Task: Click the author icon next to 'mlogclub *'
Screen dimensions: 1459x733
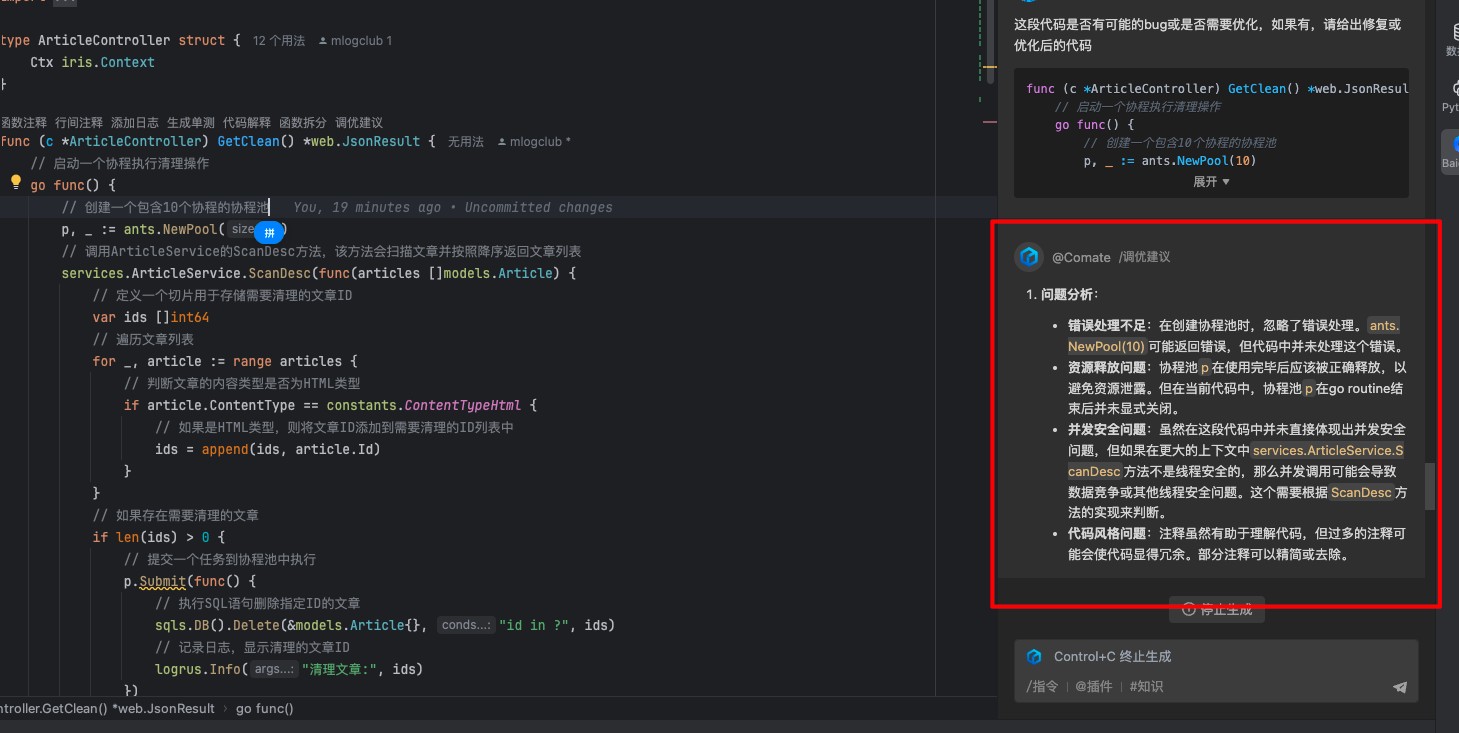Action: (501, 142)
